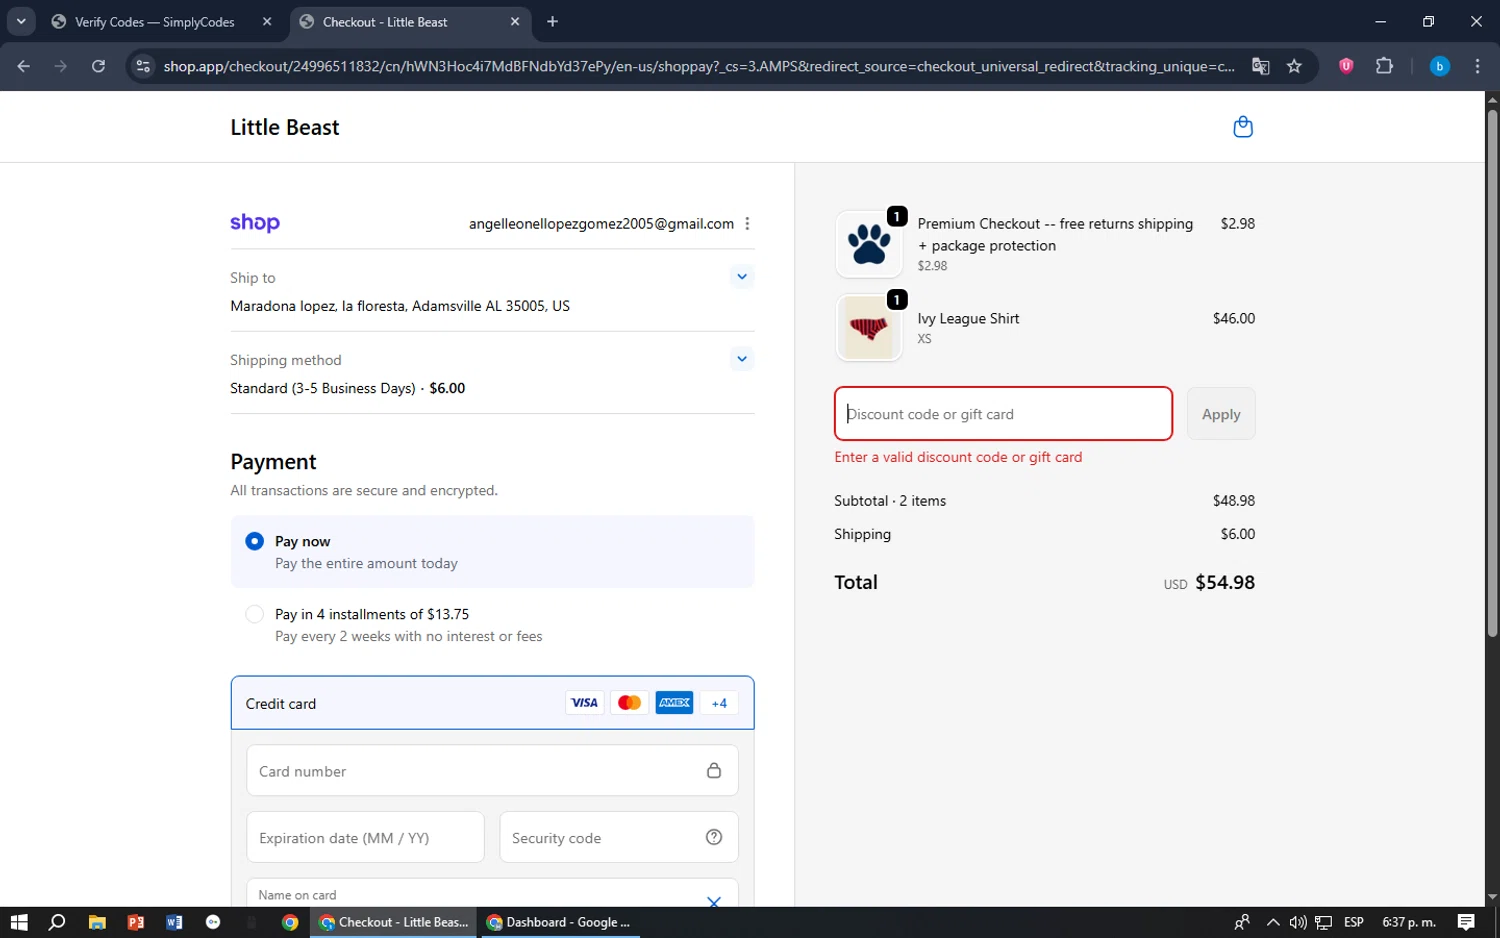Image resolution: width=1500 pixels, height=938 pixels.
Task: Open the uBlock shield extension
Action: click(x=1346, y=66)
